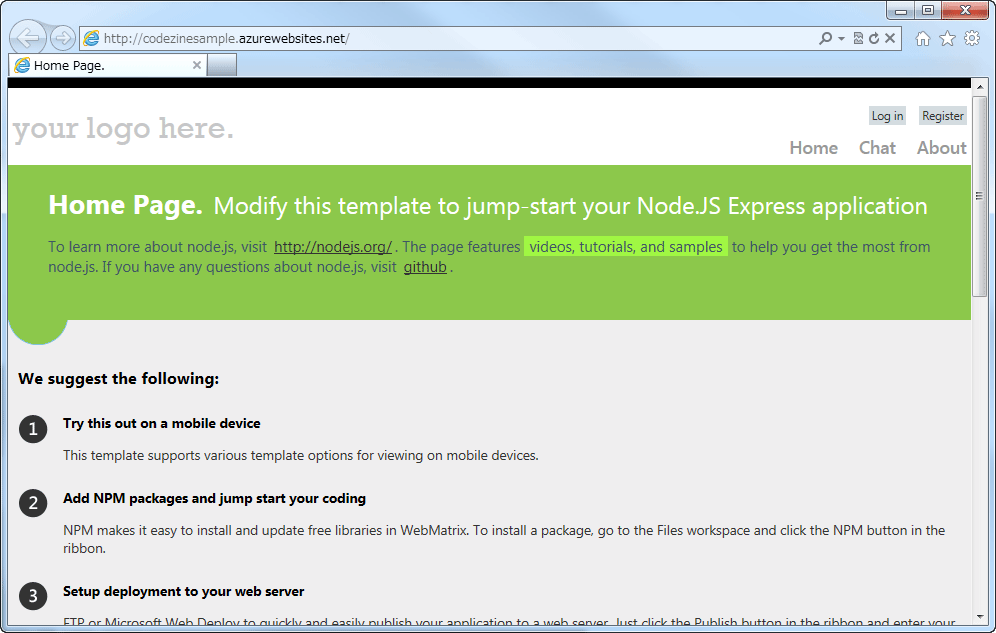This screenshot has height=633, width=996.
Task: Click the your logo here. title
Action: point(123,129)
